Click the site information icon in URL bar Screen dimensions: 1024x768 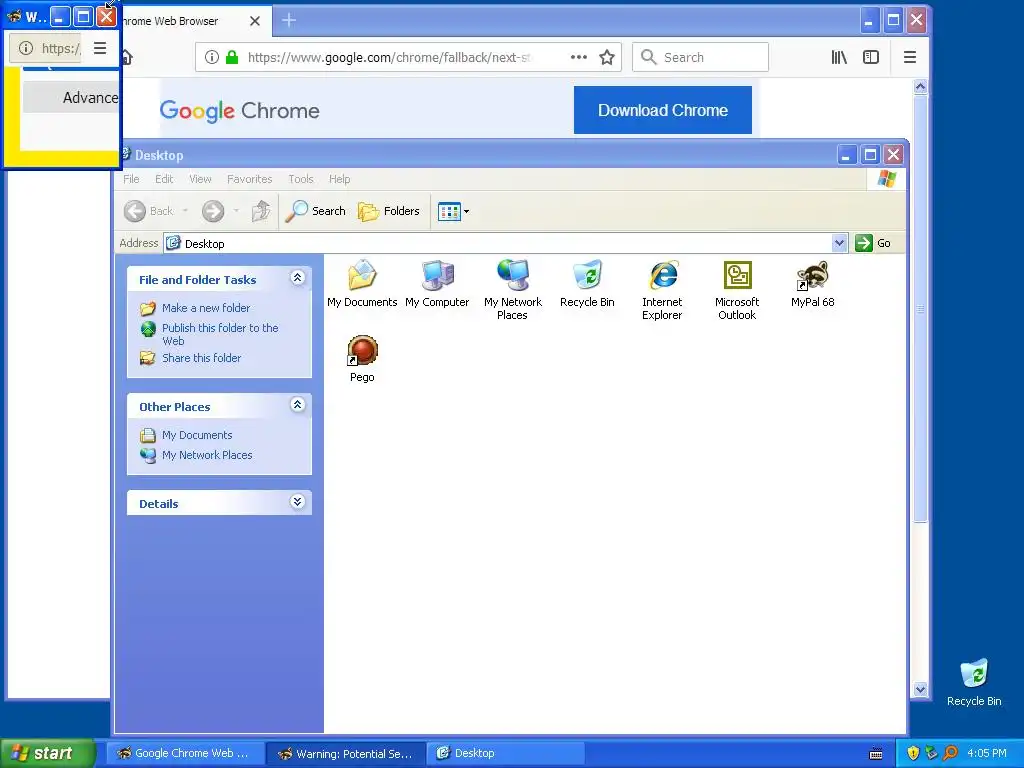coord(212,57)
